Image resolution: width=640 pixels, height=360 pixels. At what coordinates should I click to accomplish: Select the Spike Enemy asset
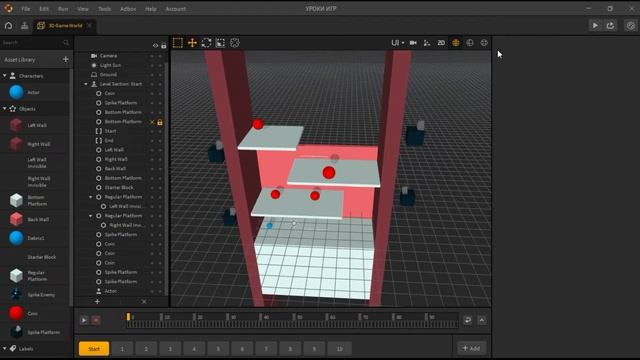(x=33, y=294)
